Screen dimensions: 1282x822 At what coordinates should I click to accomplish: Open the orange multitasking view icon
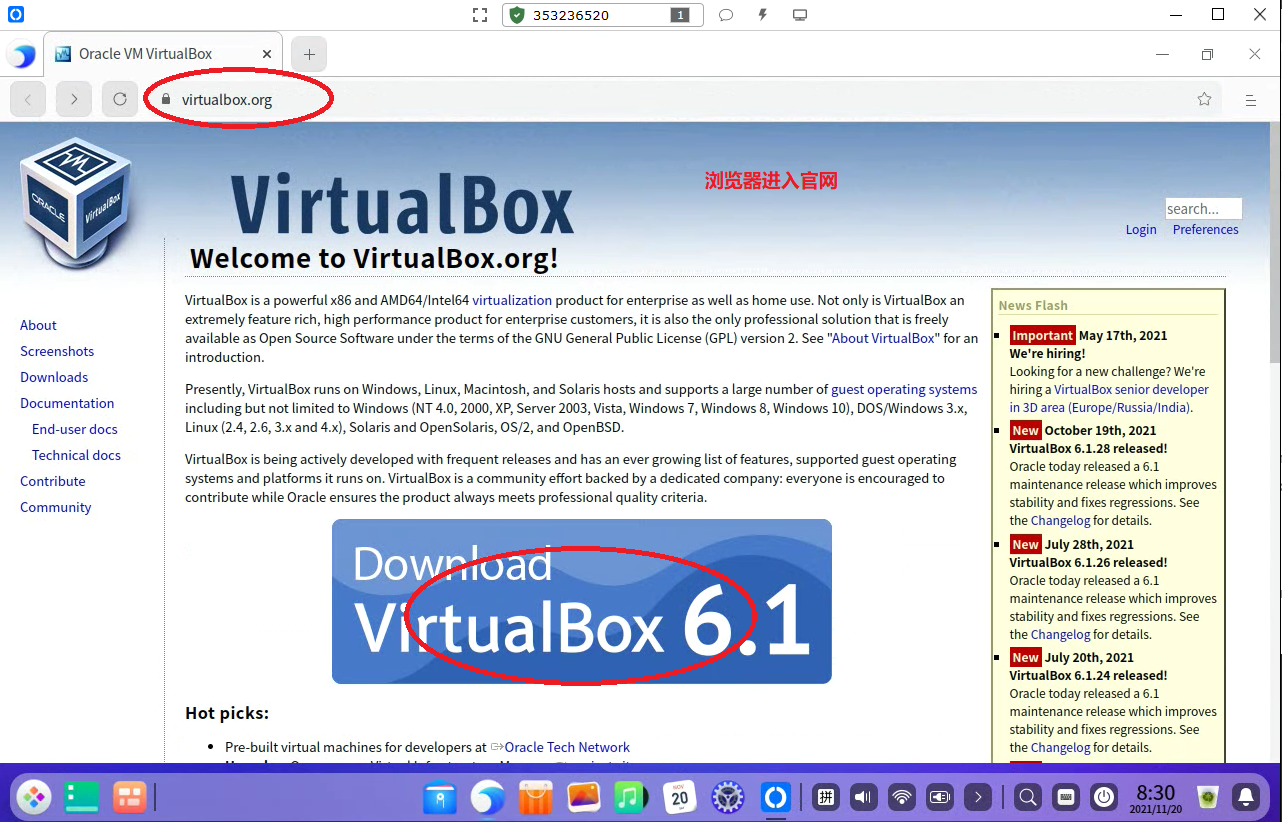129,797
